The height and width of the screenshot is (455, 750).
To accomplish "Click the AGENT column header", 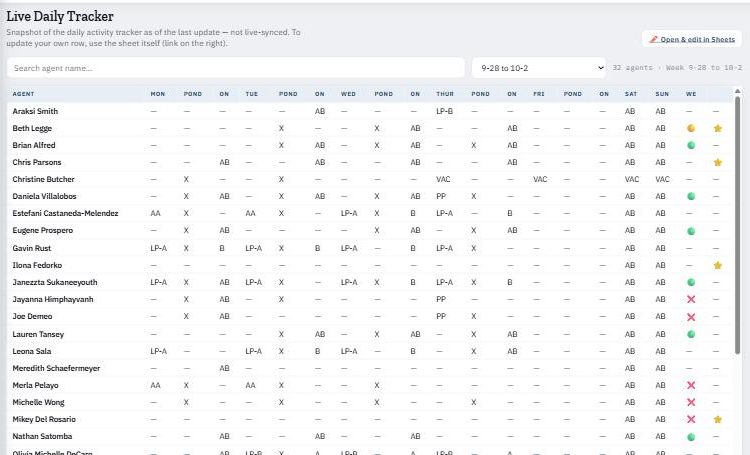I will (x=23, y=94).
